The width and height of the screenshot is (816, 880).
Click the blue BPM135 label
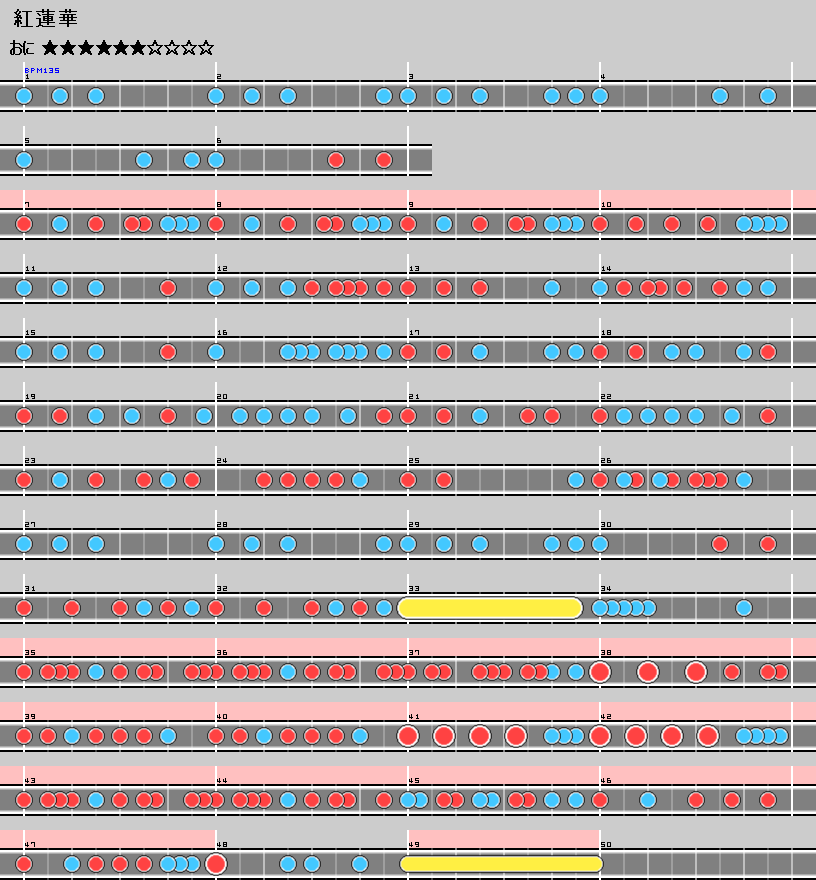coord(42,71)
